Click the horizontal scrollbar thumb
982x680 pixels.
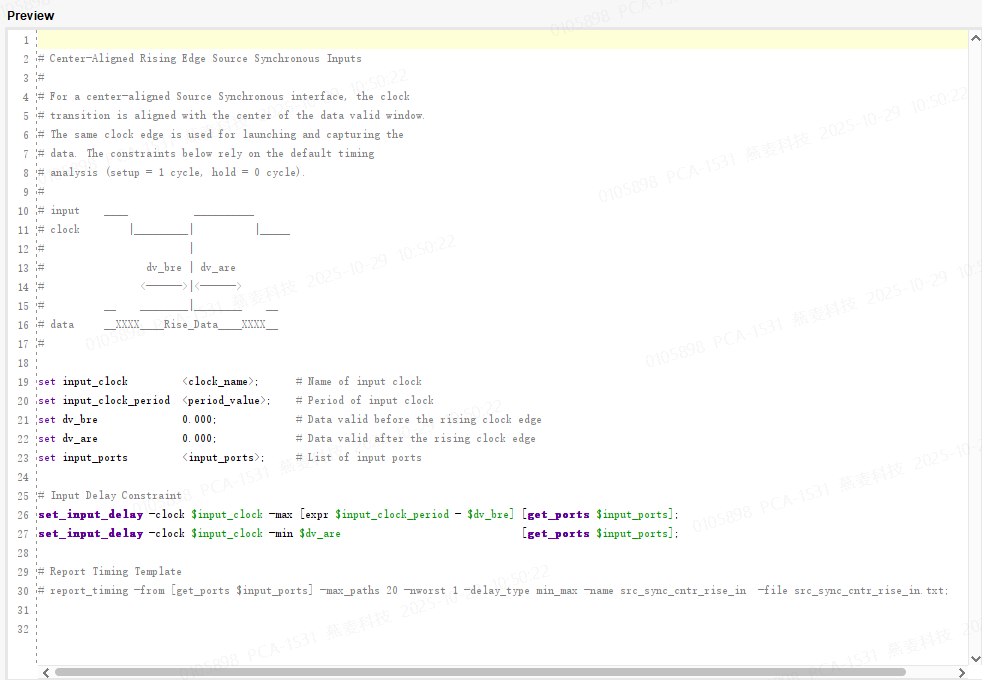pos(480,672)
